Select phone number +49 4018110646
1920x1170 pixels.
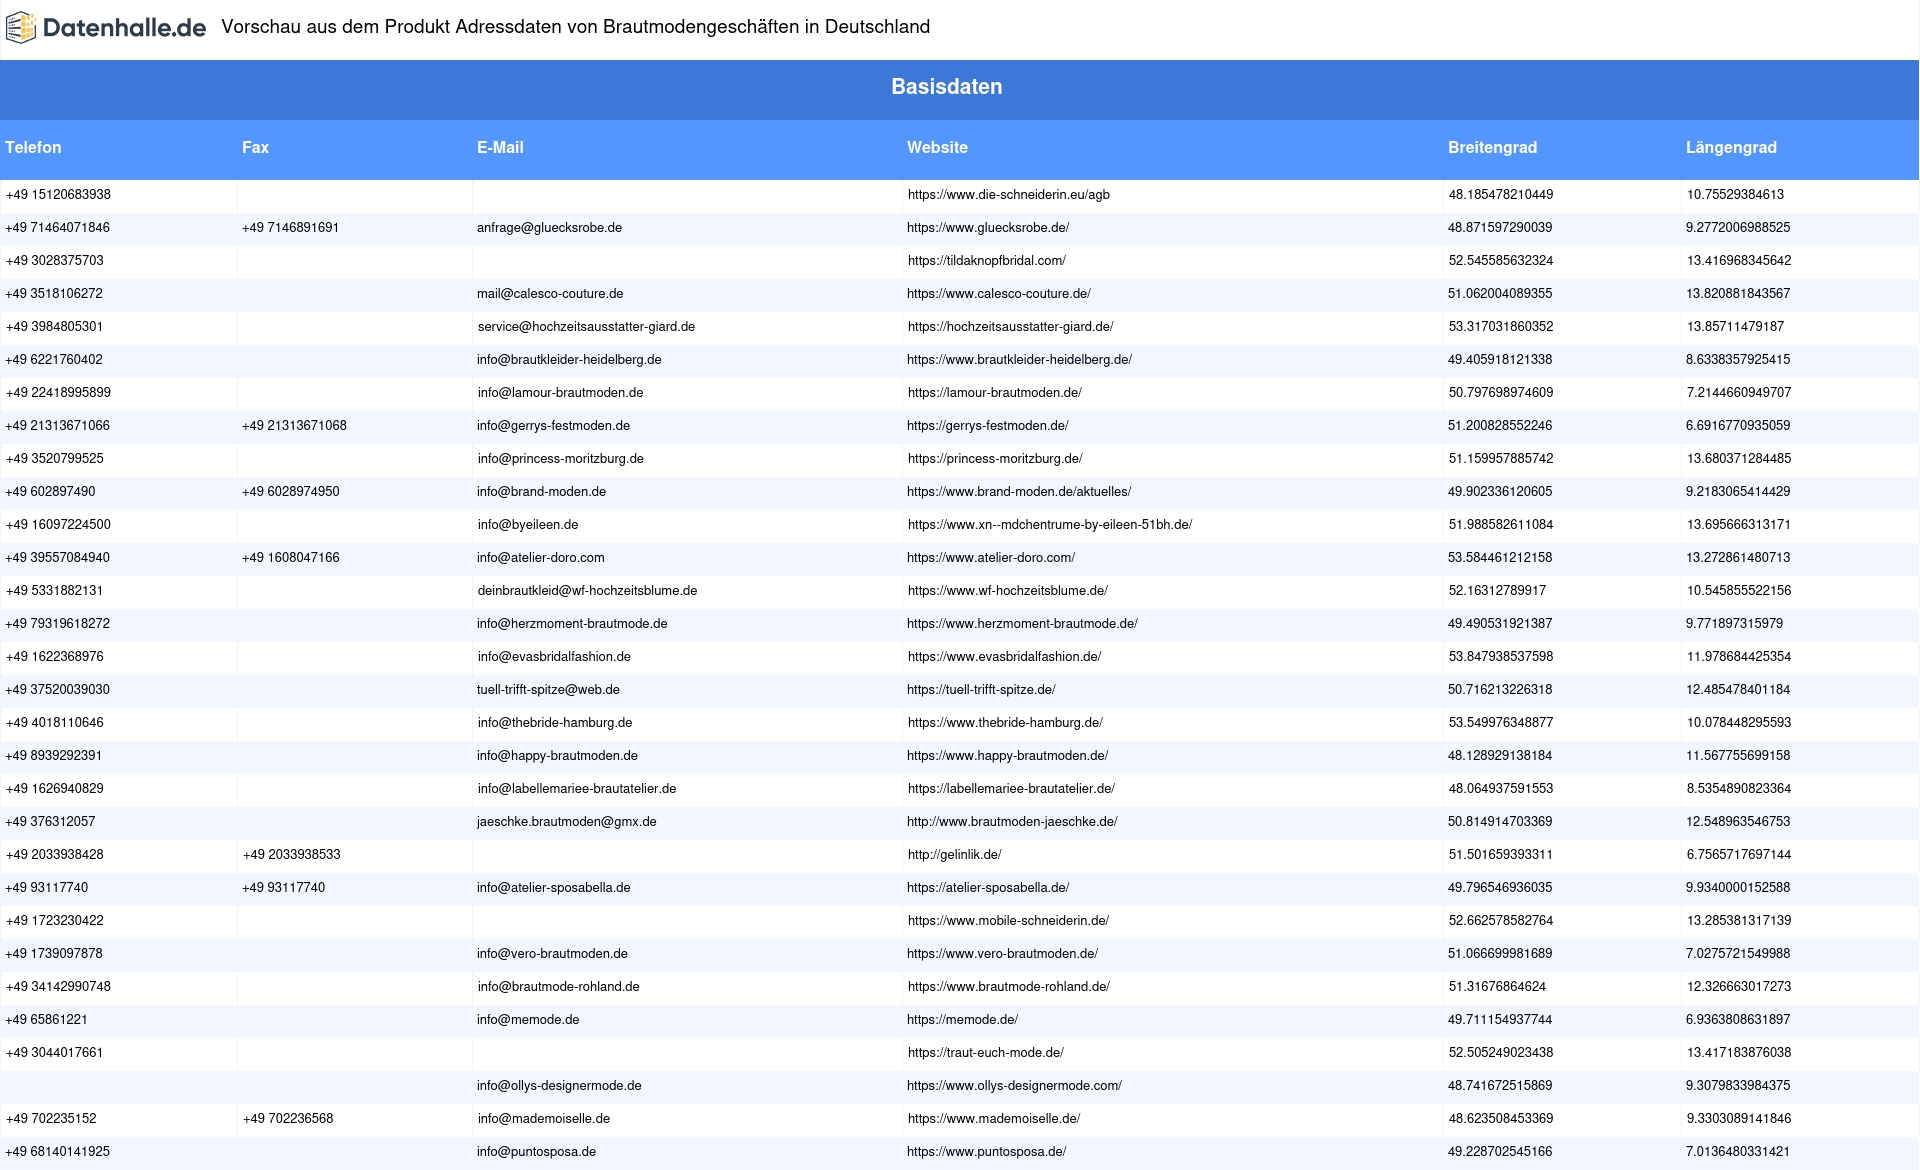pos(54,723)
